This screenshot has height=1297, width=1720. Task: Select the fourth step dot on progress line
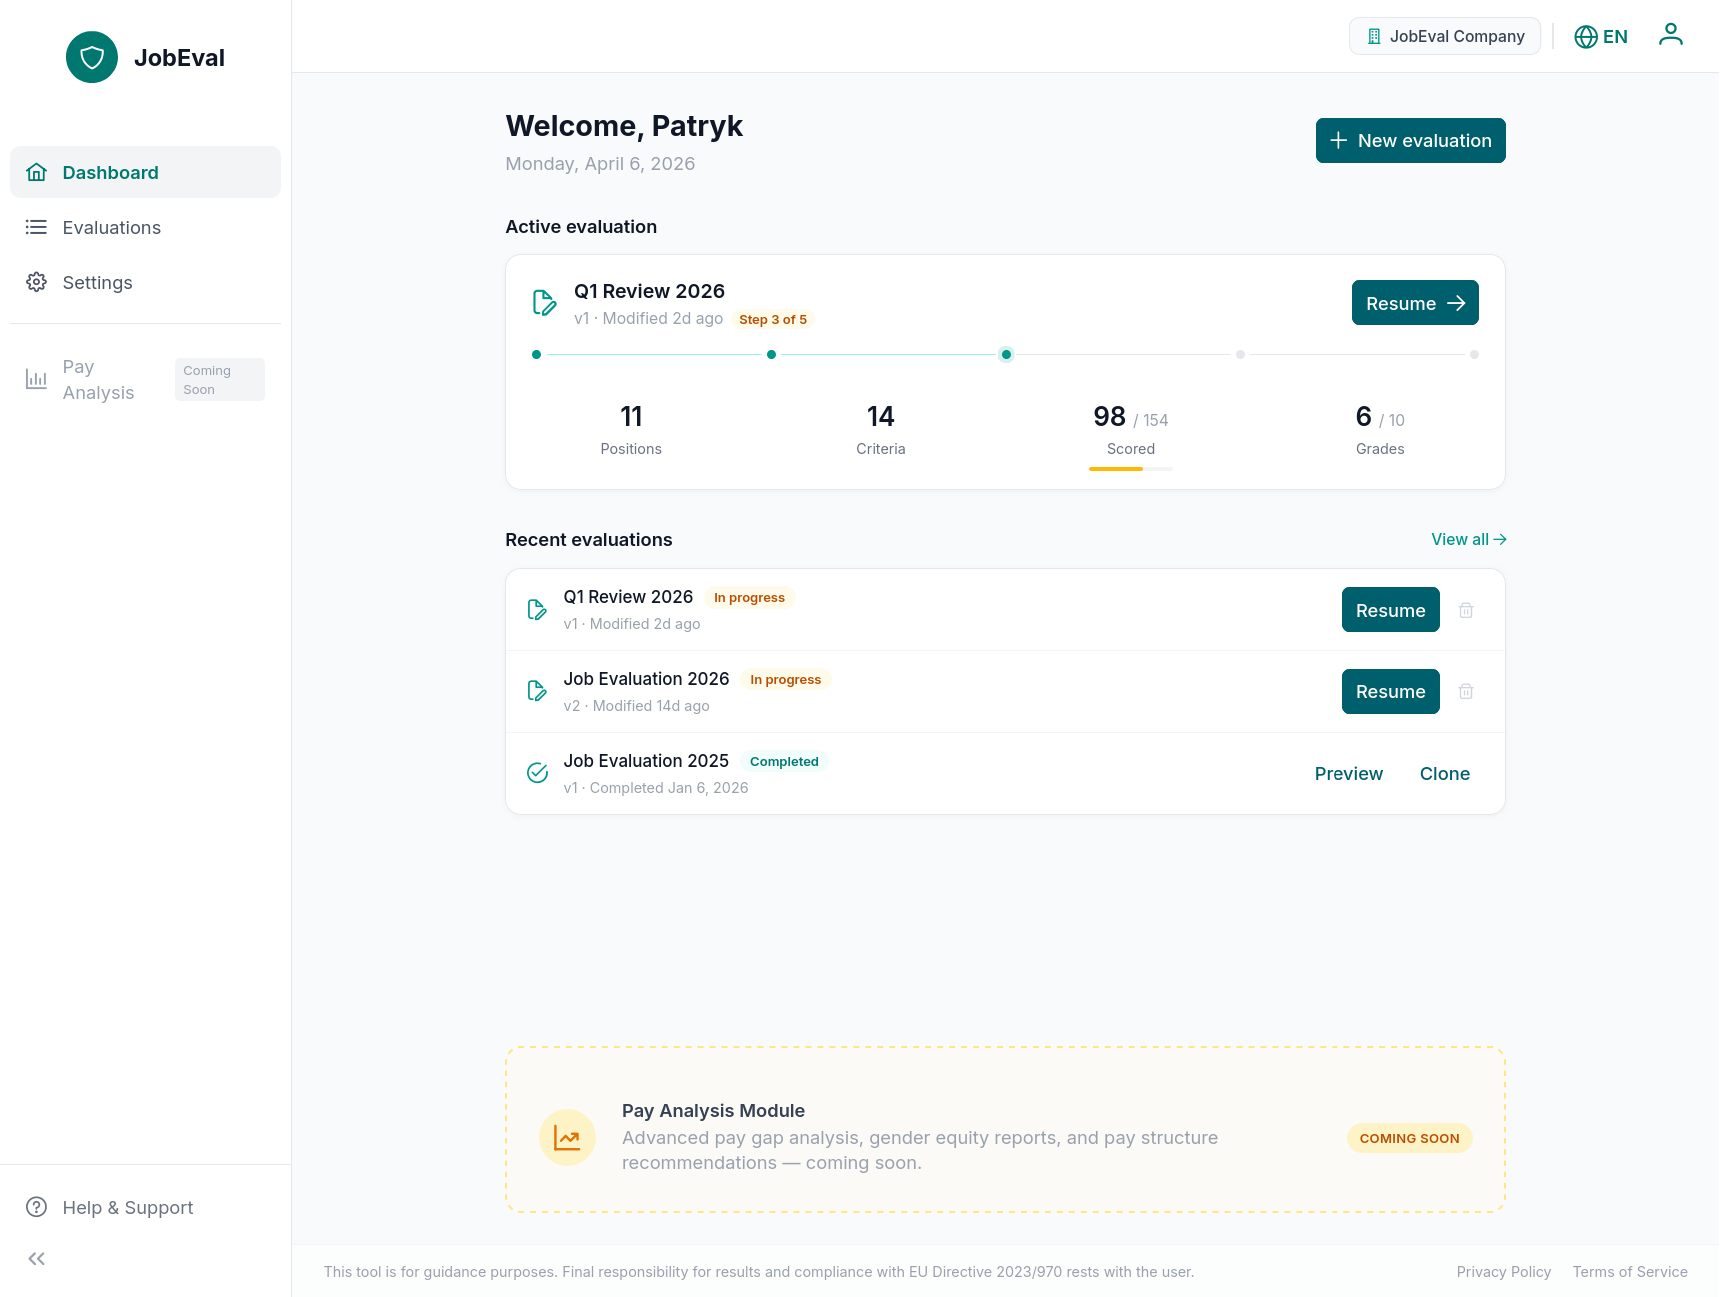coord(1240,354)
